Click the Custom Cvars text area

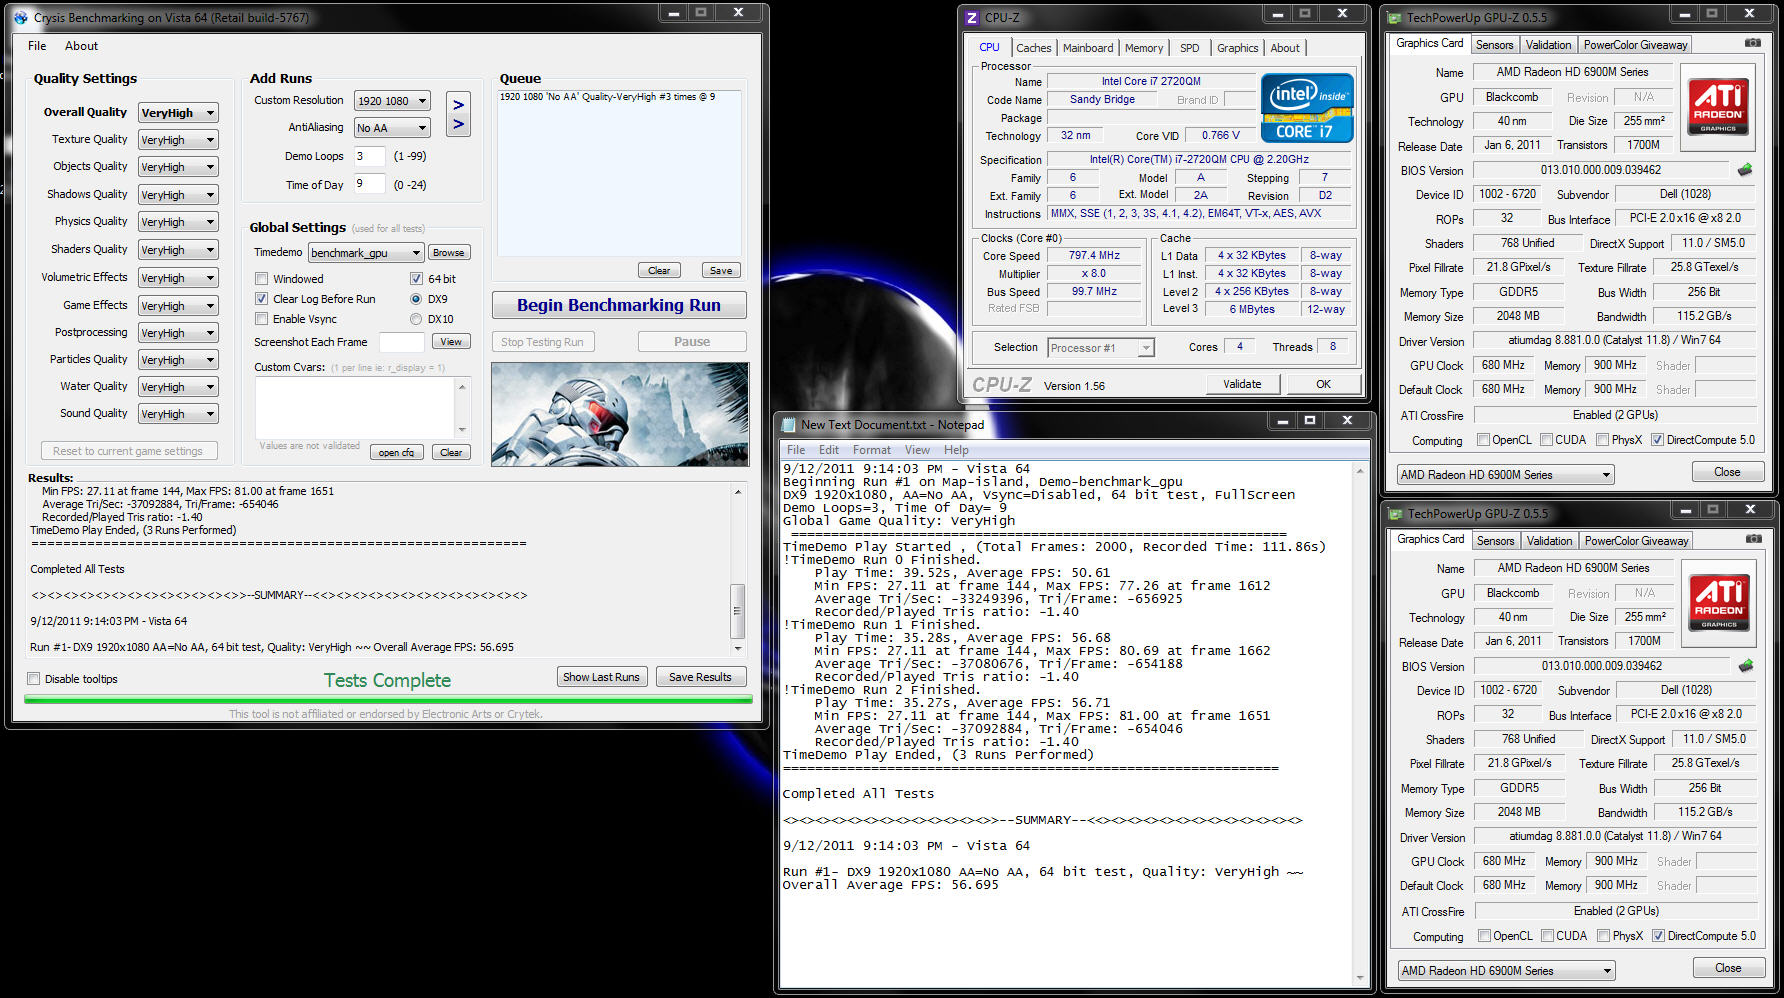355,407
